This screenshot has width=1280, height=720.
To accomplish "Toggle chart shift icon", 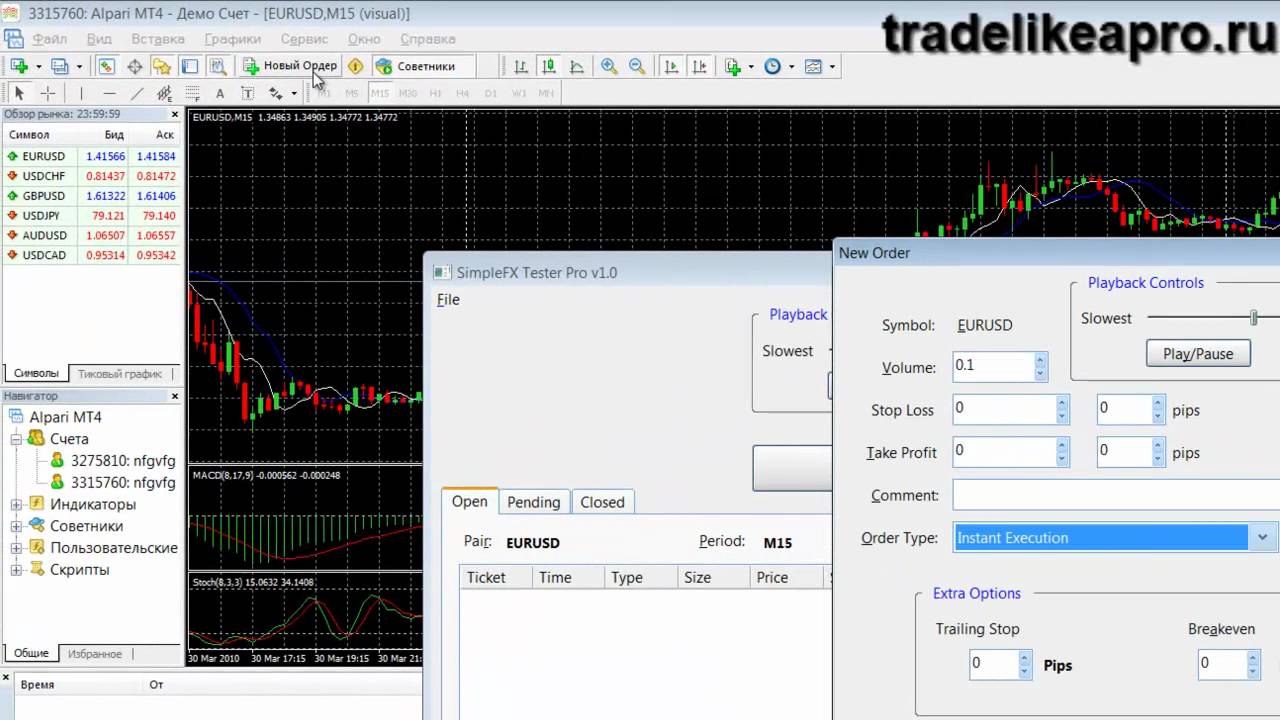I will 699,66.
